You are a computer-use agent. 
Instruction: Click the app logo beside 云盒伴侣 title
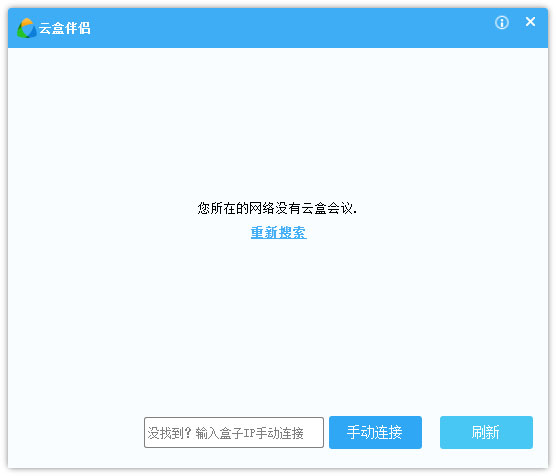click(x=27, y=28)
